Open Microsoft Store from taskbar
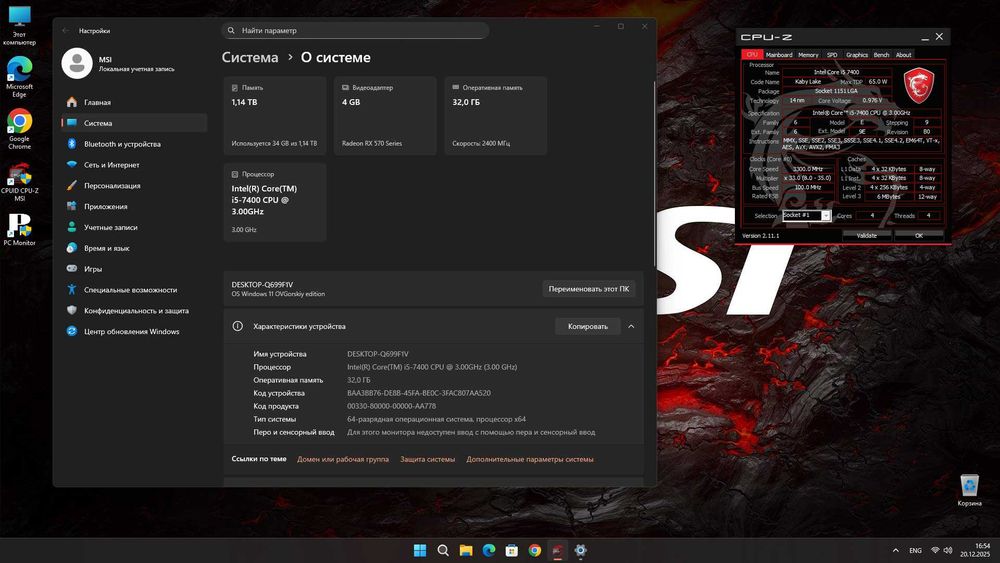The width and height of the screenshot is (1000, 563). (x=511, y=550)
